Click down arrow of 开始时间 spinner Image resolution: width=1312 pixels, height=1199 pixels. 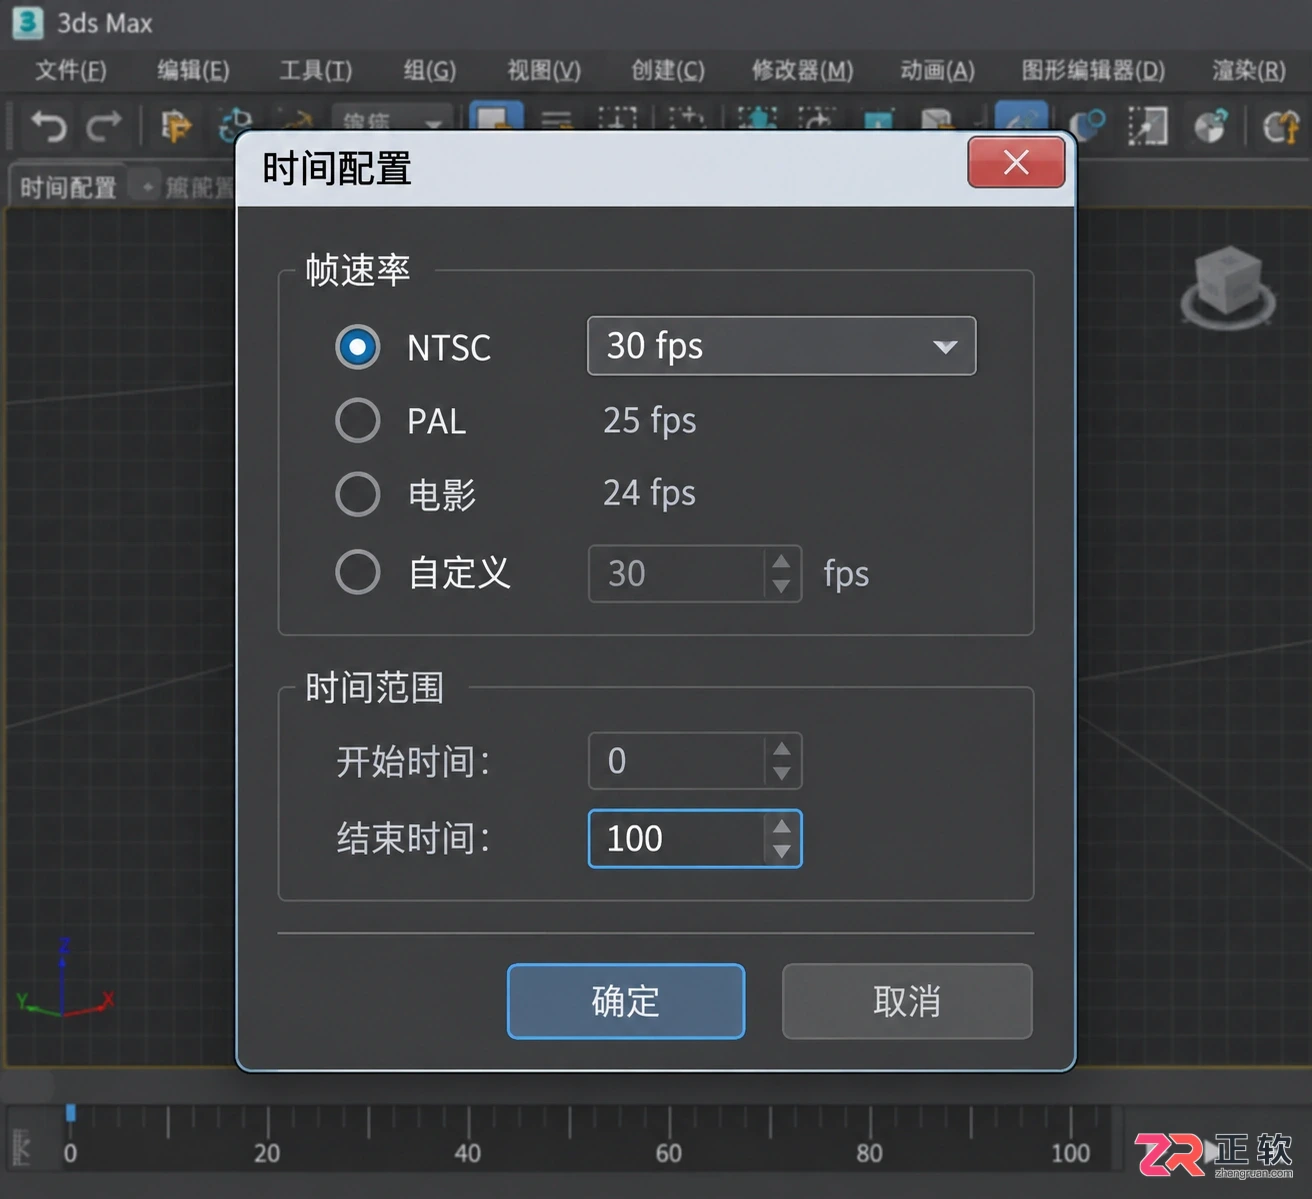point(781,773)
